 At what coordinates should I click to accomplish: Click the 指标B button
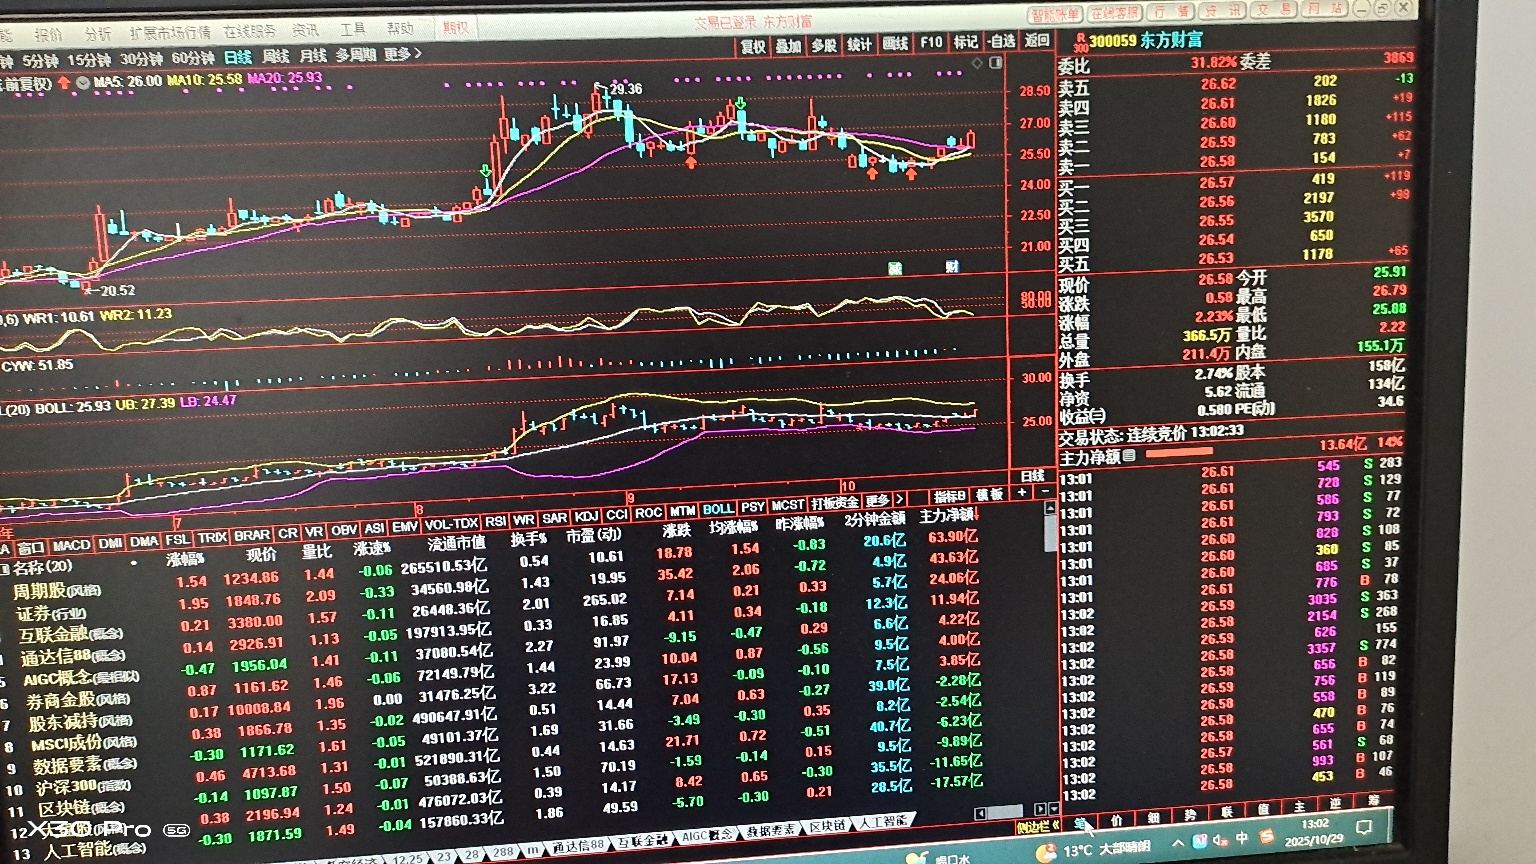[x=950, y=496]
